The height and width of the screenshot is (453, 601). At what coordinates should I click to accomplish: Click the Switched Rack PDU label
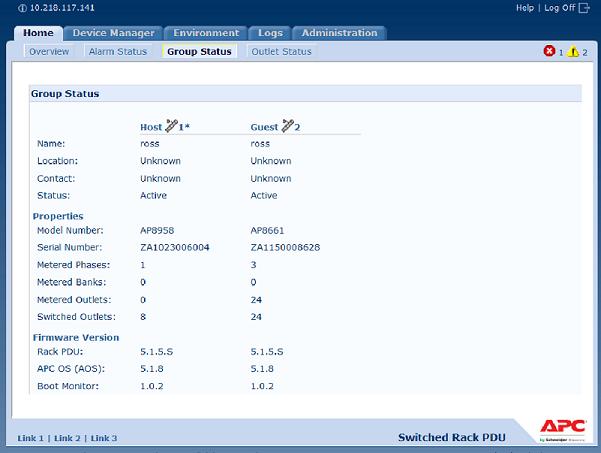452,437
